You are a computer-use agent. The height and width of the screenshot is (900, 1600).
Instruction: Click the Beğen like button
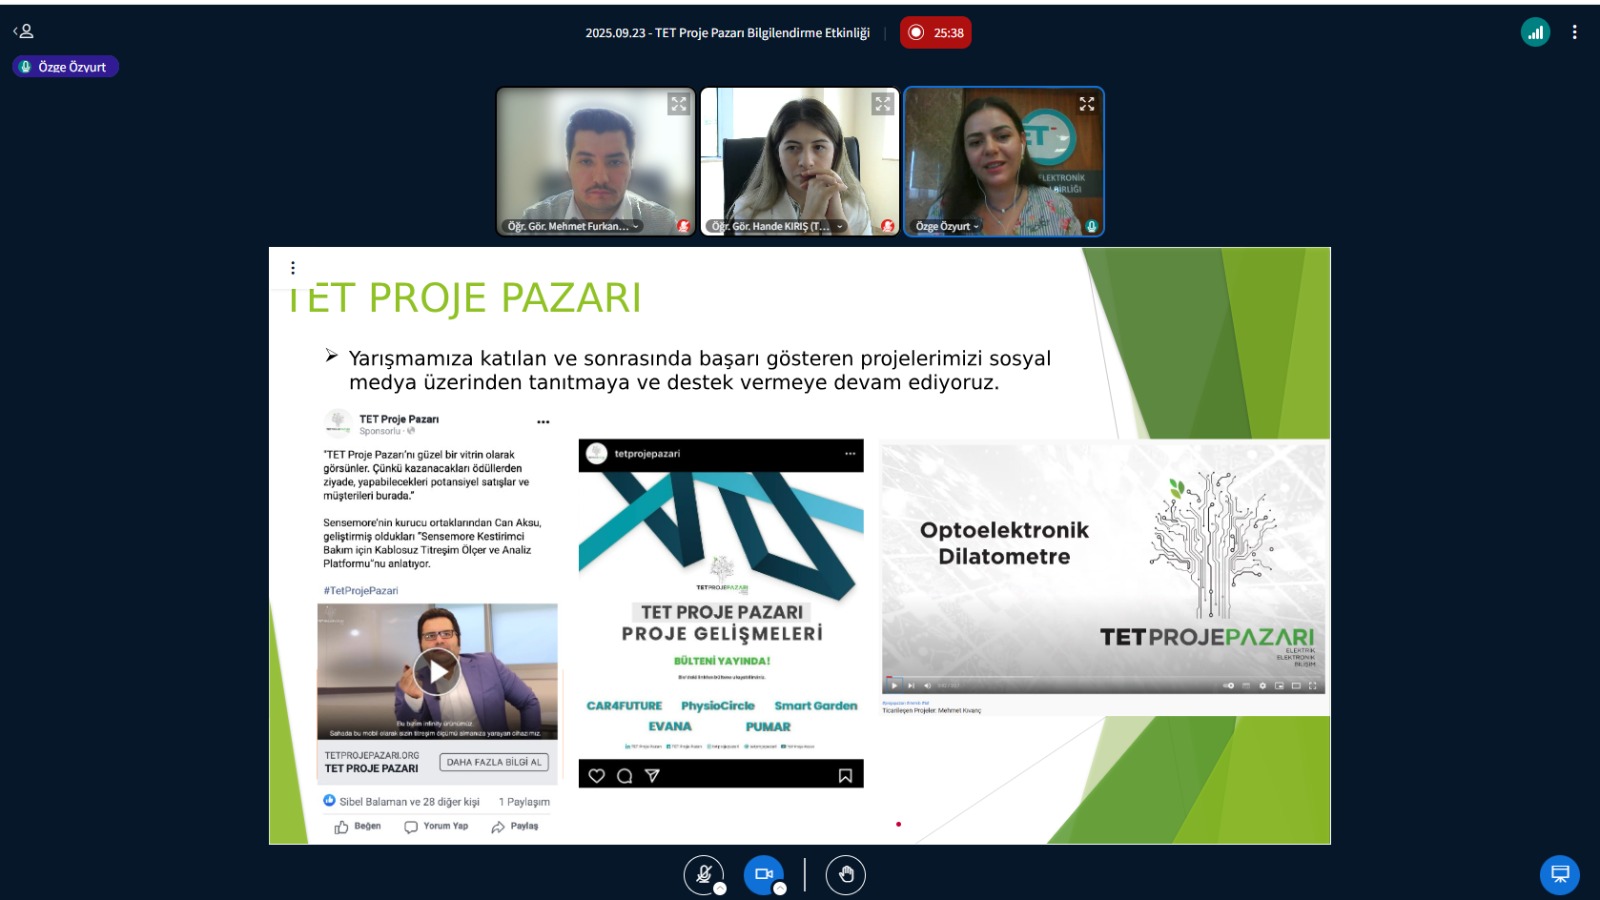point(358,827)
